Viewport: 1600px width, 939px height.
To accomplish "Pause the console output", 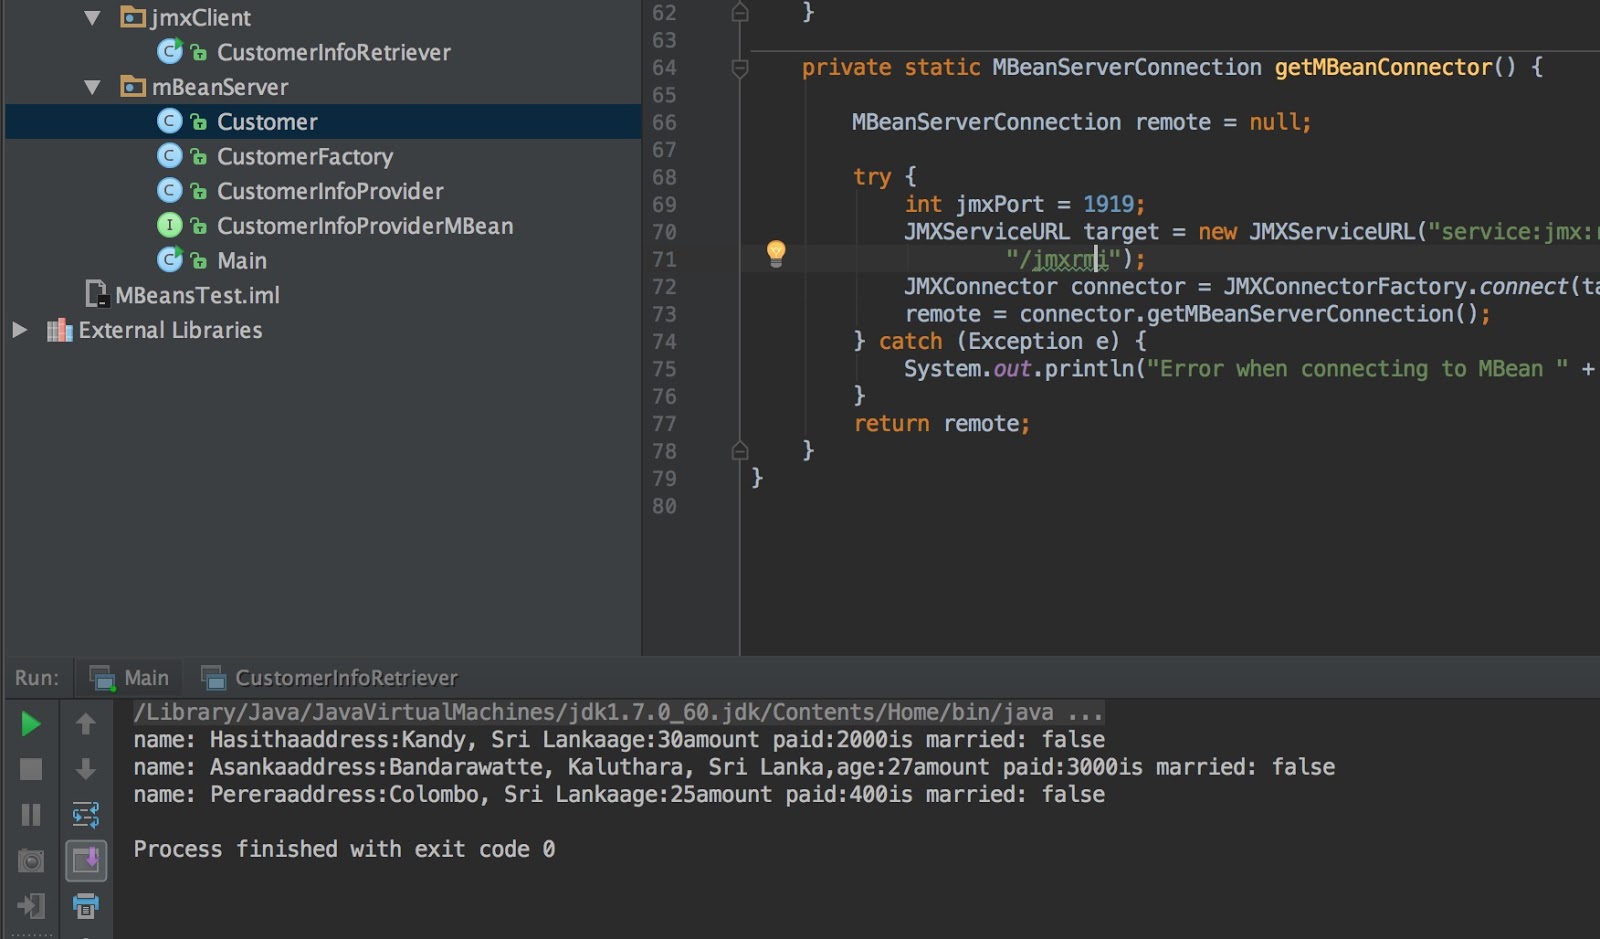I will click(x=29, y=815).
